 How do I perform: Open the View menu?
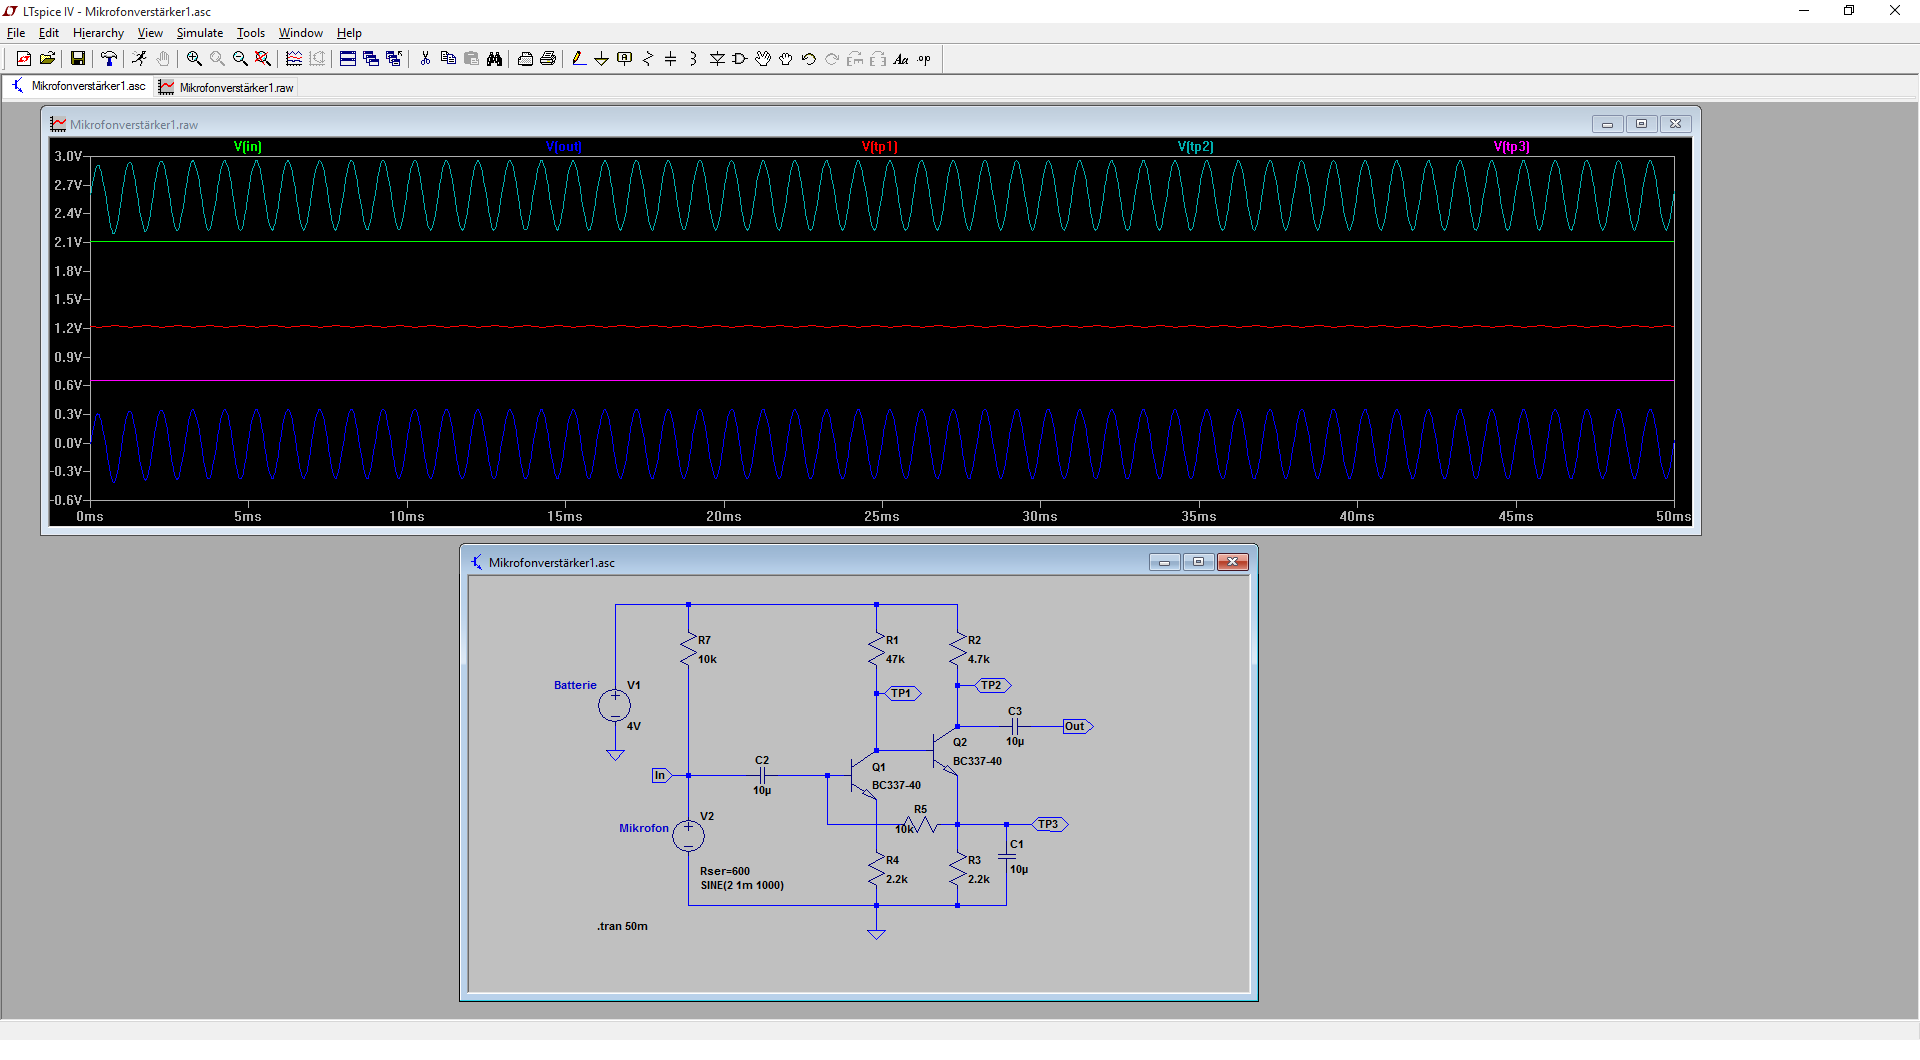[x=150, y=33]
